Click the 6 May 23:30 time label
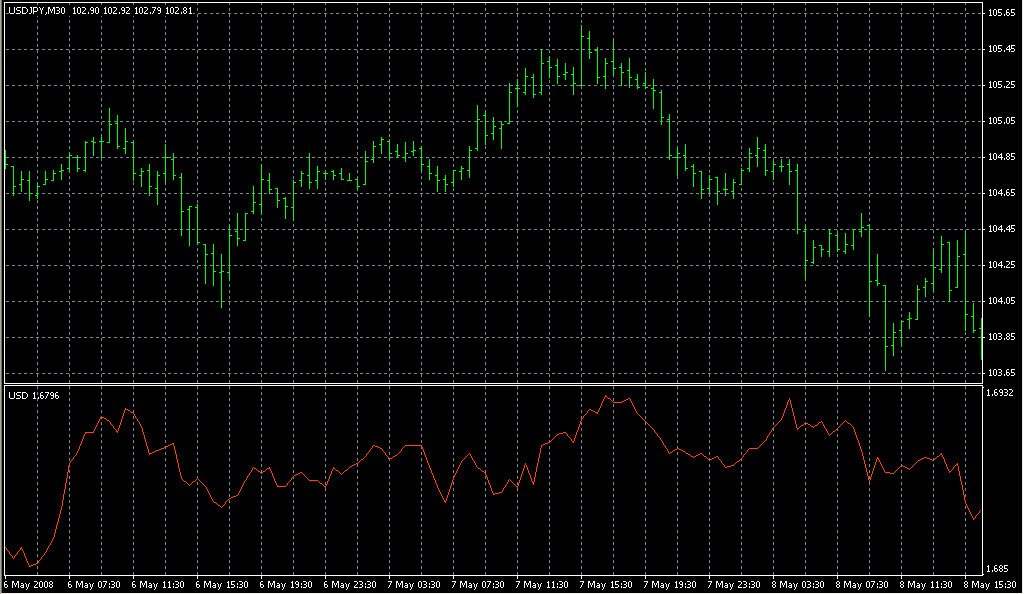Viewport: 1024px width, 594px height. 353,584
